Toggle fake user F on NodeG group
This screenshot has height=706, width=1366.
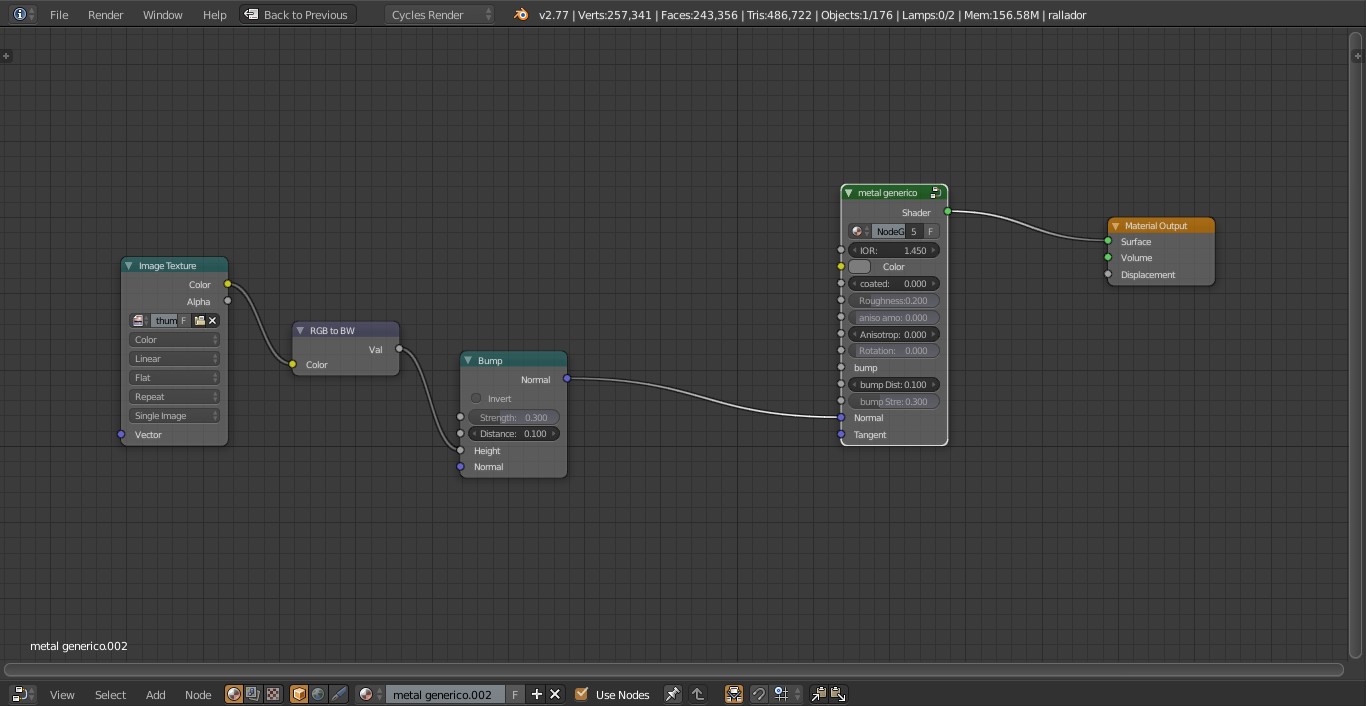(x=930, y=231)
